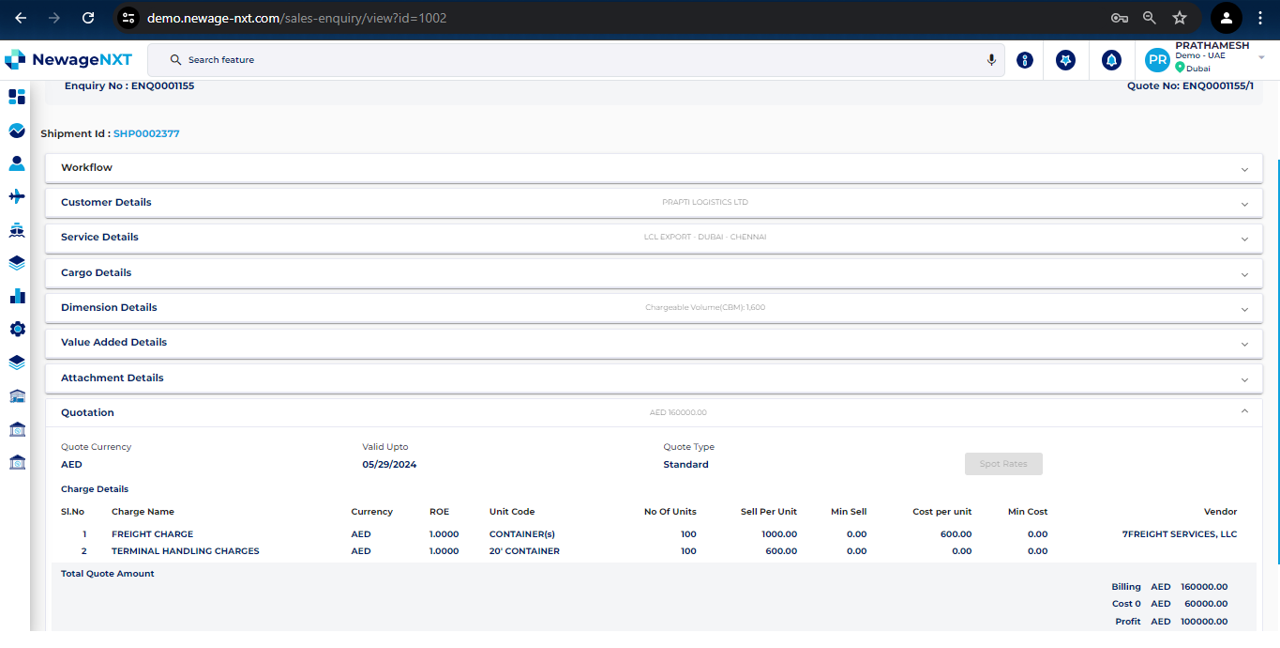Open shipment link SHP0002377
This screenshot has width=1280, height=648.
tap(146, 134)
